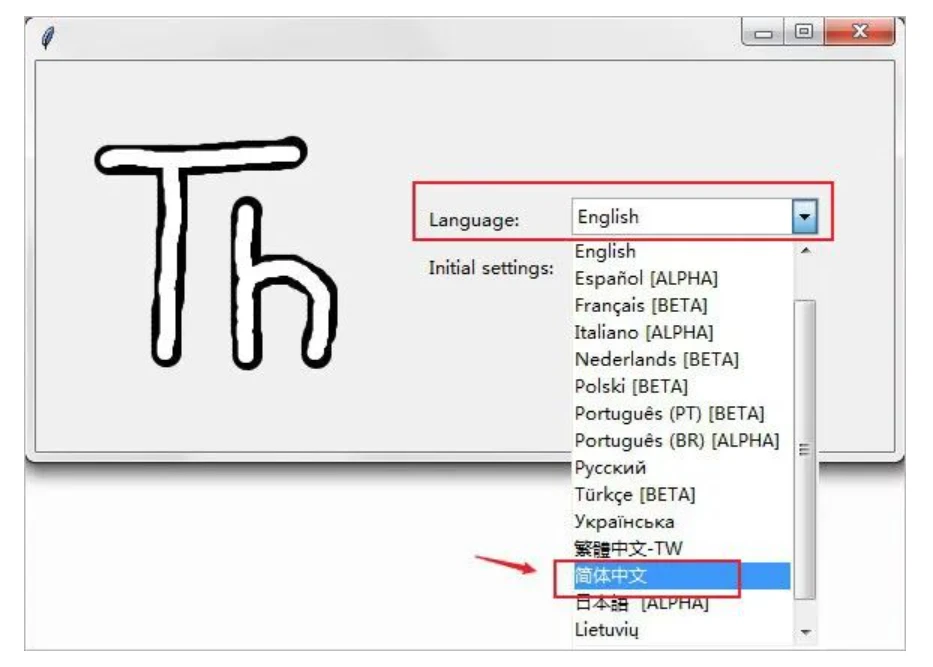Screen dimensions: 933x667
Task: Click the feather icon in title bar
Action: (47, 37)
